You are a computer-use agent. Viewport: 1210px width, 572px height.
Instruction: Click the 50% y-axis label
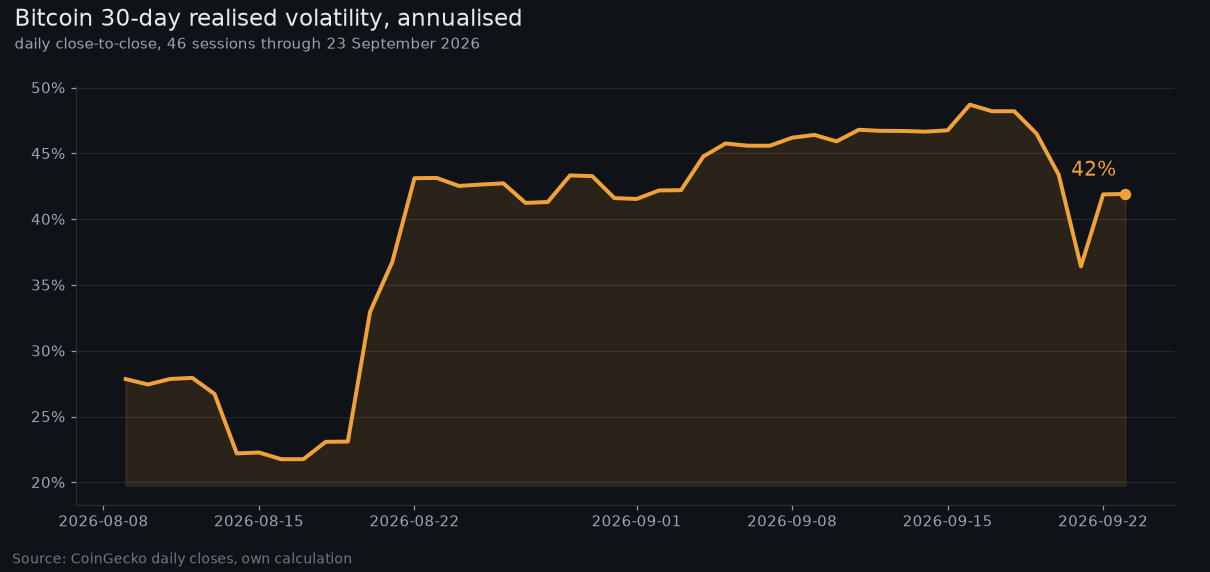point(48,88)
